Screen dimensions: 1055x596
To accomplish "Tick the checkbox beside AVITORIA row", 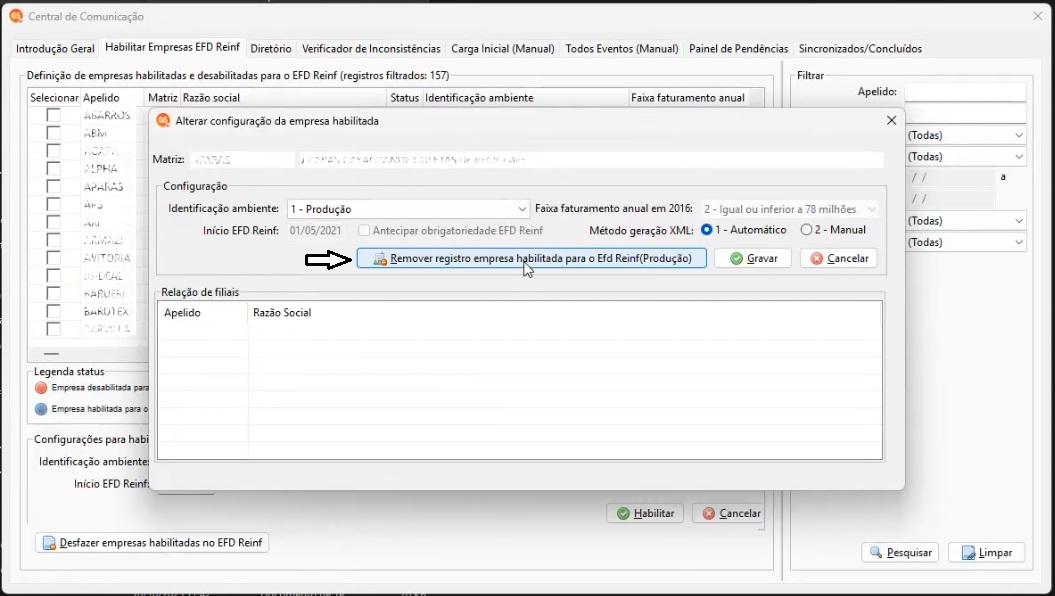I will [x=54, y=258].
